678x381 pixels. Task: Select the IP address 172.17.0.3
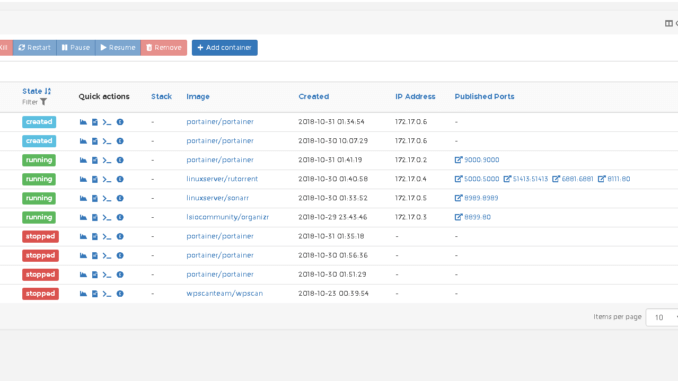coord(411,217)
